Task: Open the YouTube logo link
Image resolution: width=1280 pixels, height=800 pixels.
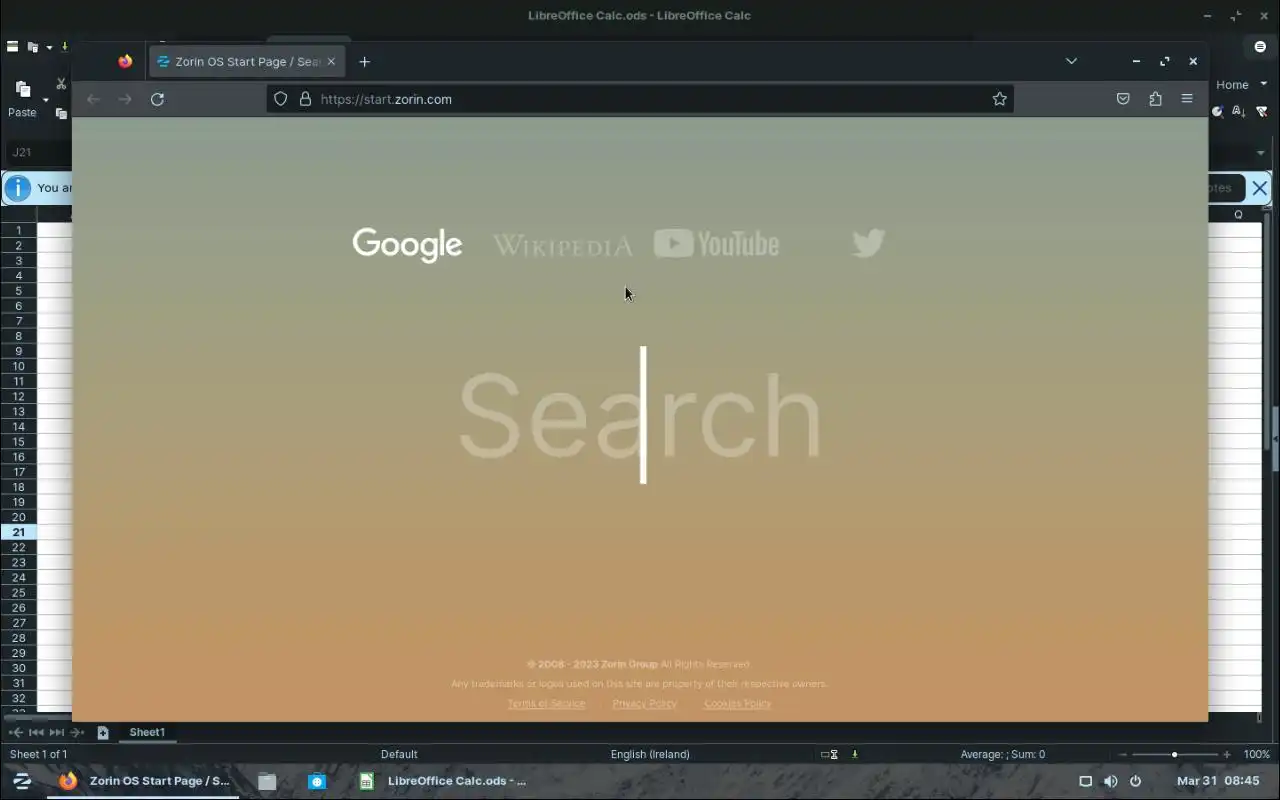Action: (x=716, y=243)
